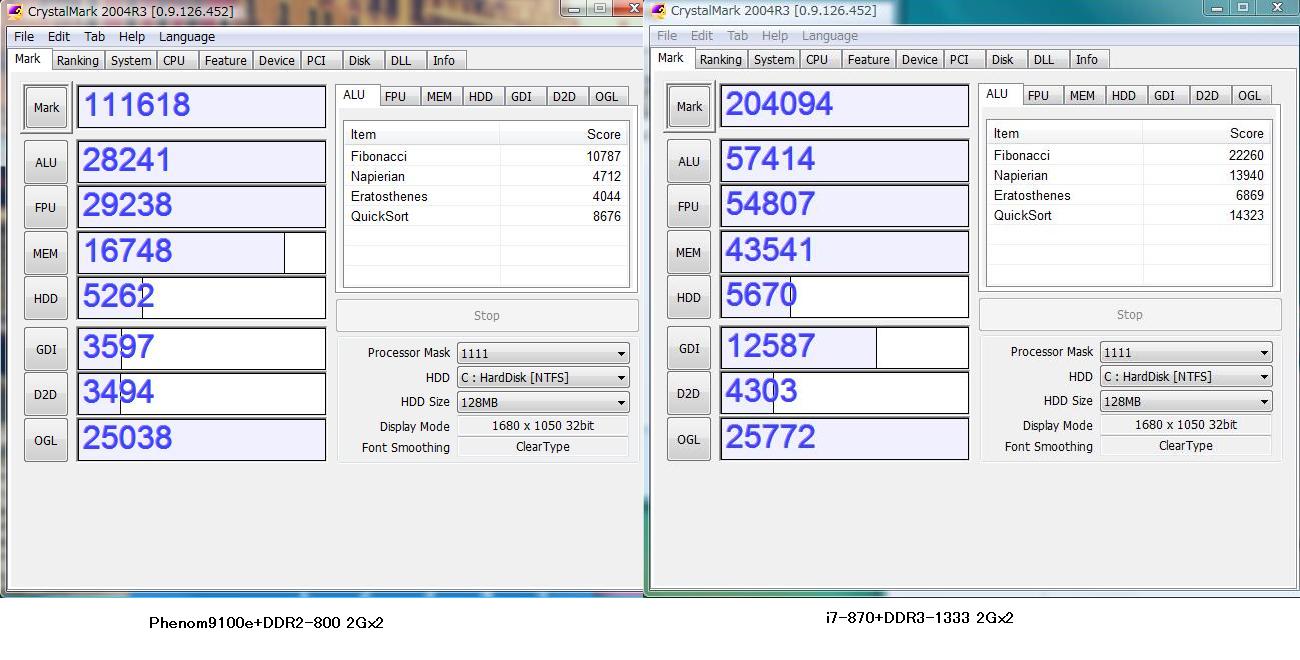Click the ALU benchmark button in left window
The image size is (1300, 660).
coord(46,162)
